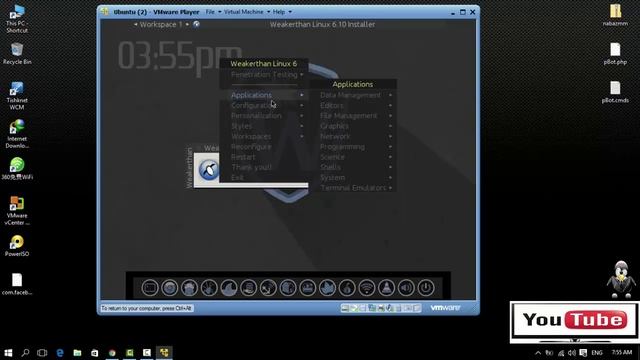This screenshot has height=360, width=640.
Task: Select This PC Shortcut desktop icon
Action: [17, 19]
